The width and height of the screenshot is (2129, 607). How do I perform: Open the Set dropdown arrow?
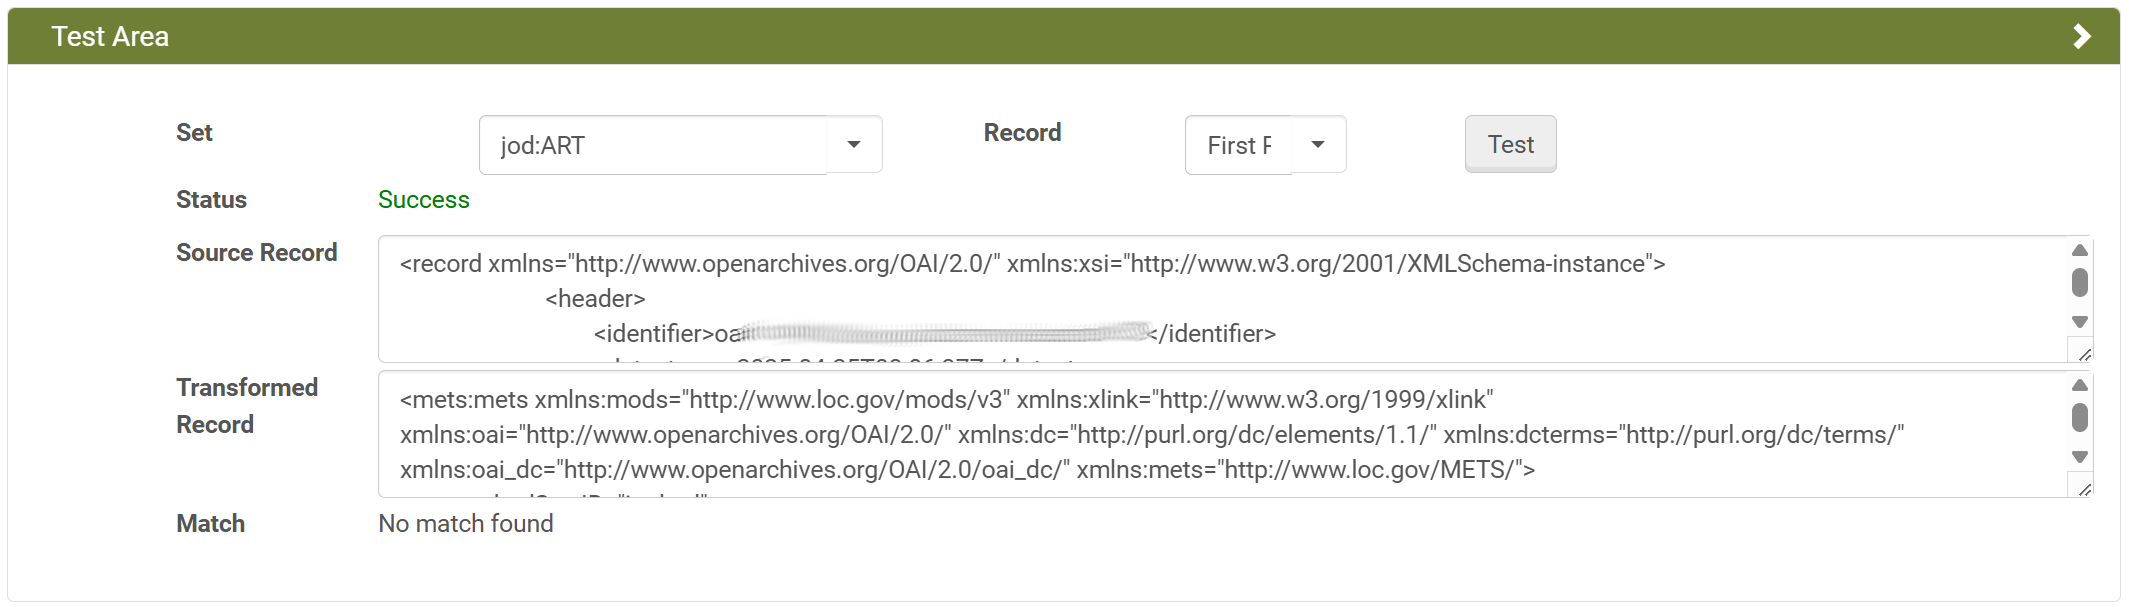tap(854, 145)
